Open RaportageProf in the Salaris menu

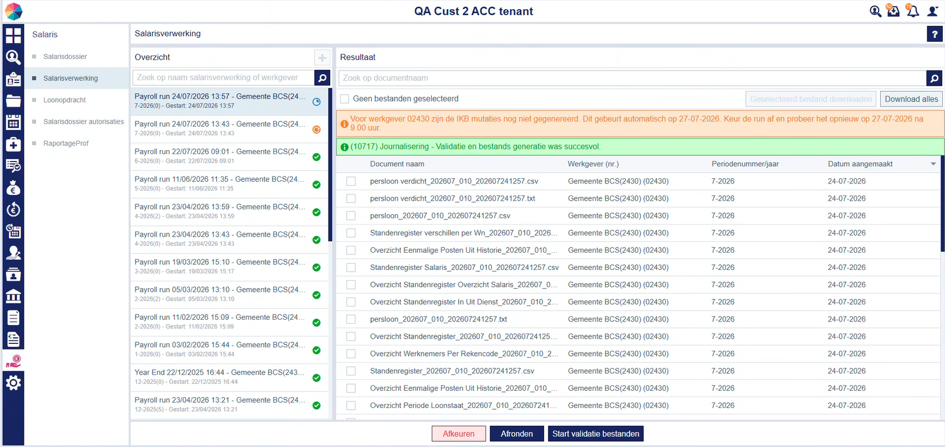(66, 143)
